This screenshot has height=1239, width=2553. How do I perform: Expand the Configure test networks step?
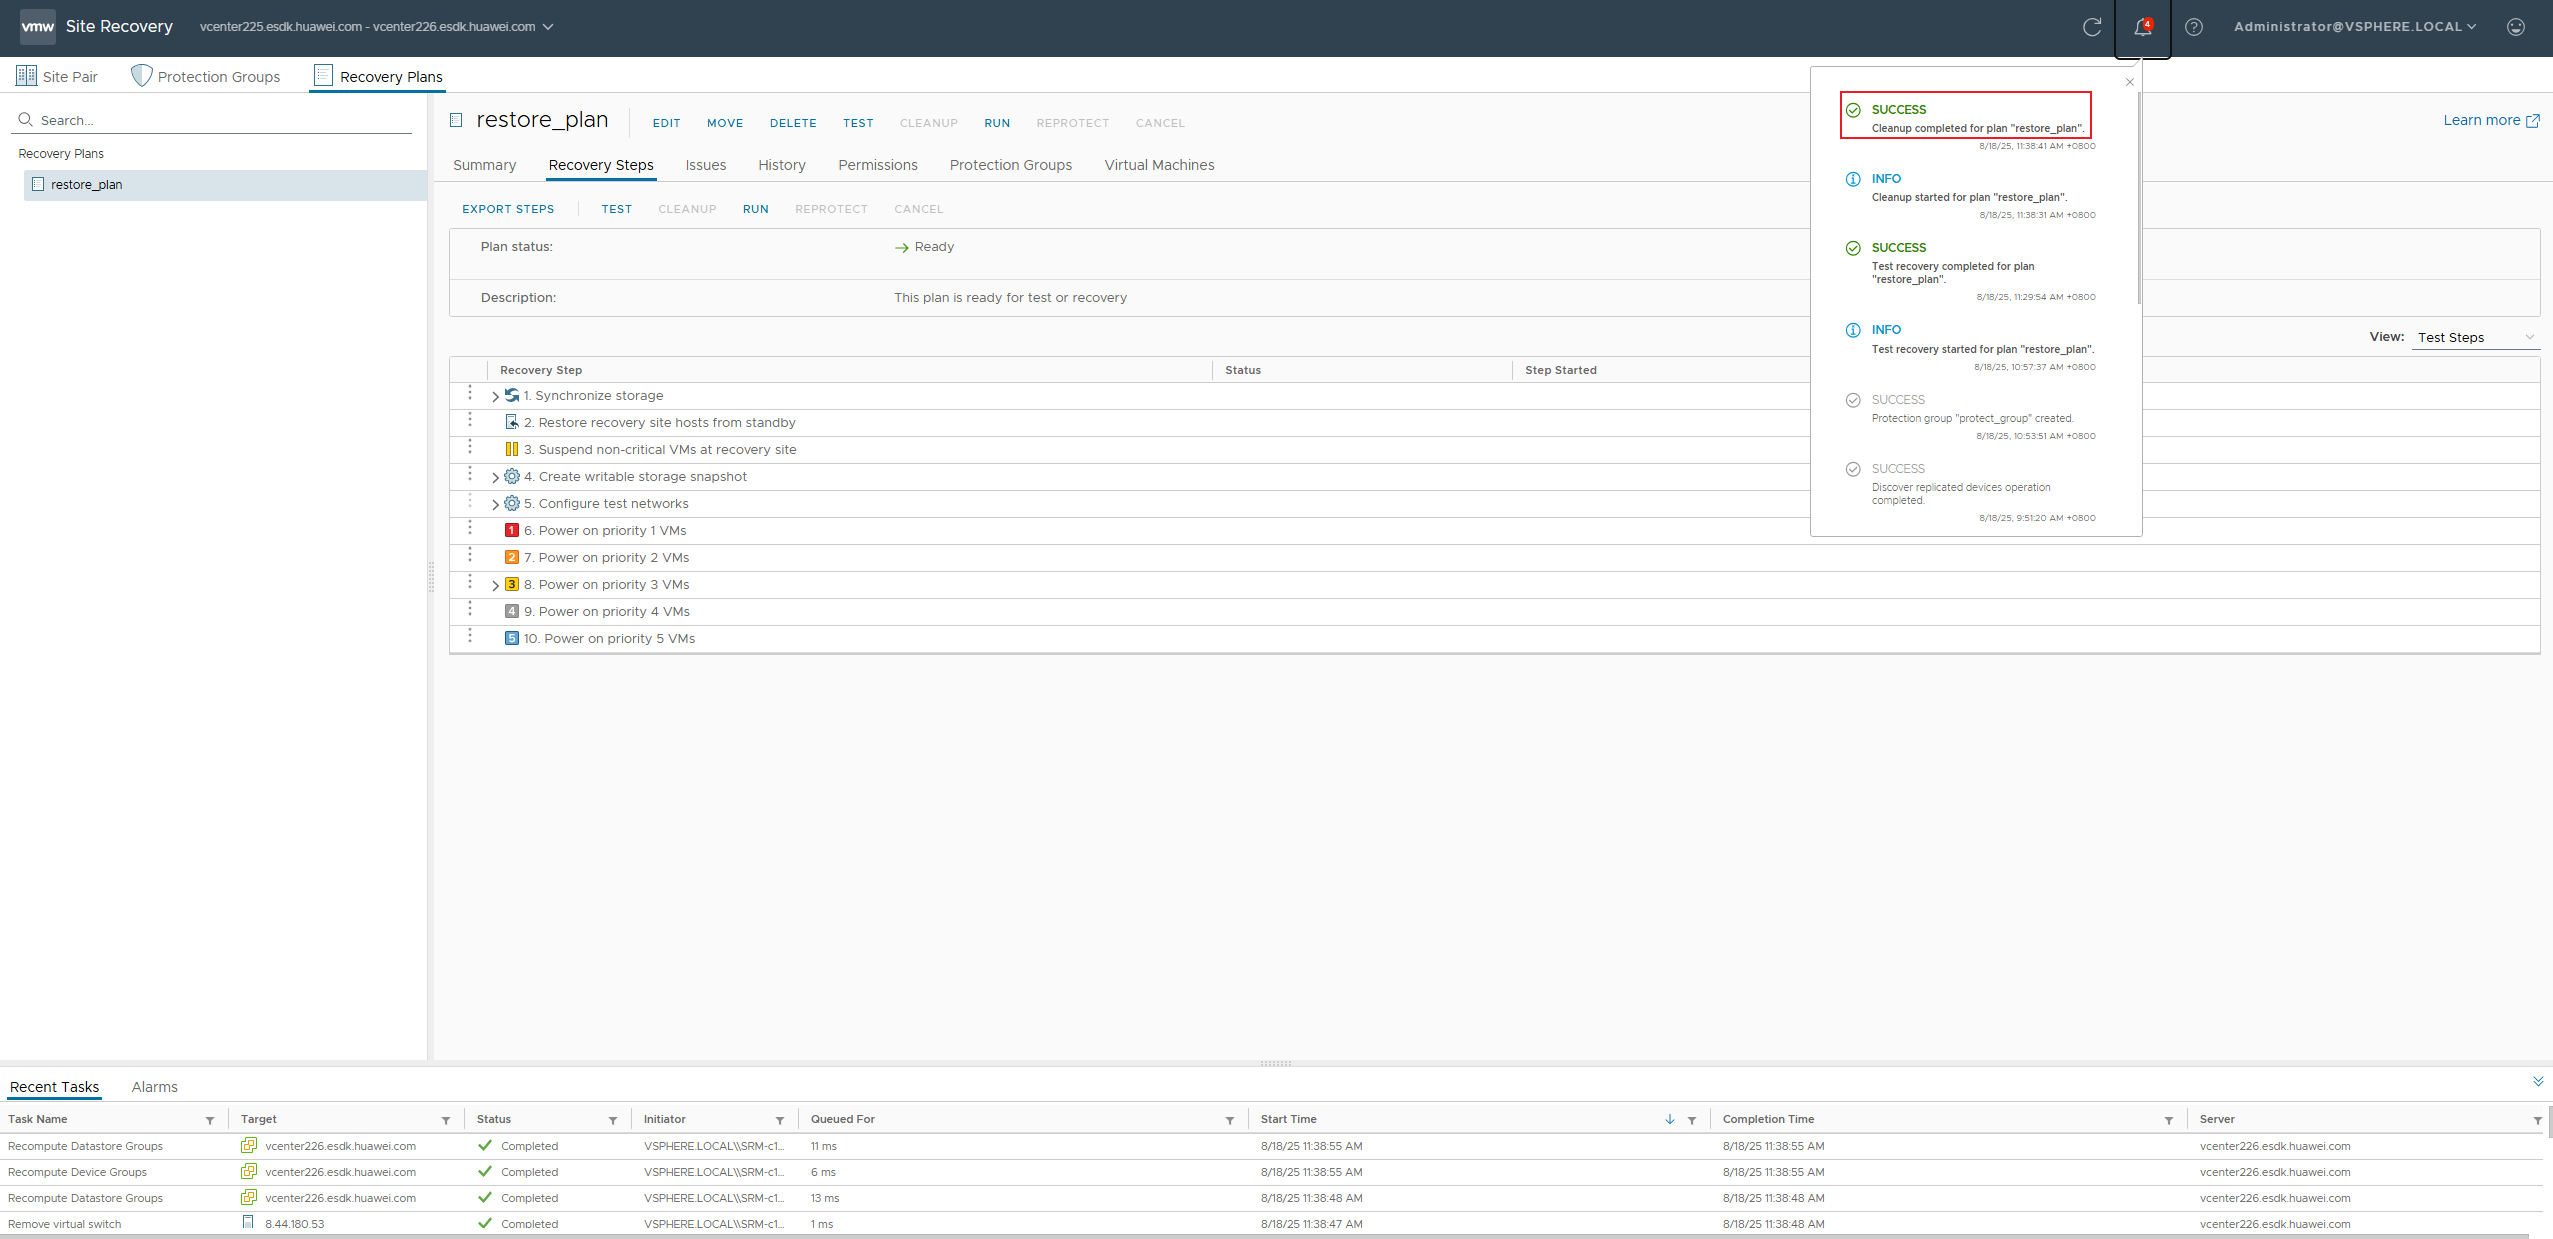(495, 505)
